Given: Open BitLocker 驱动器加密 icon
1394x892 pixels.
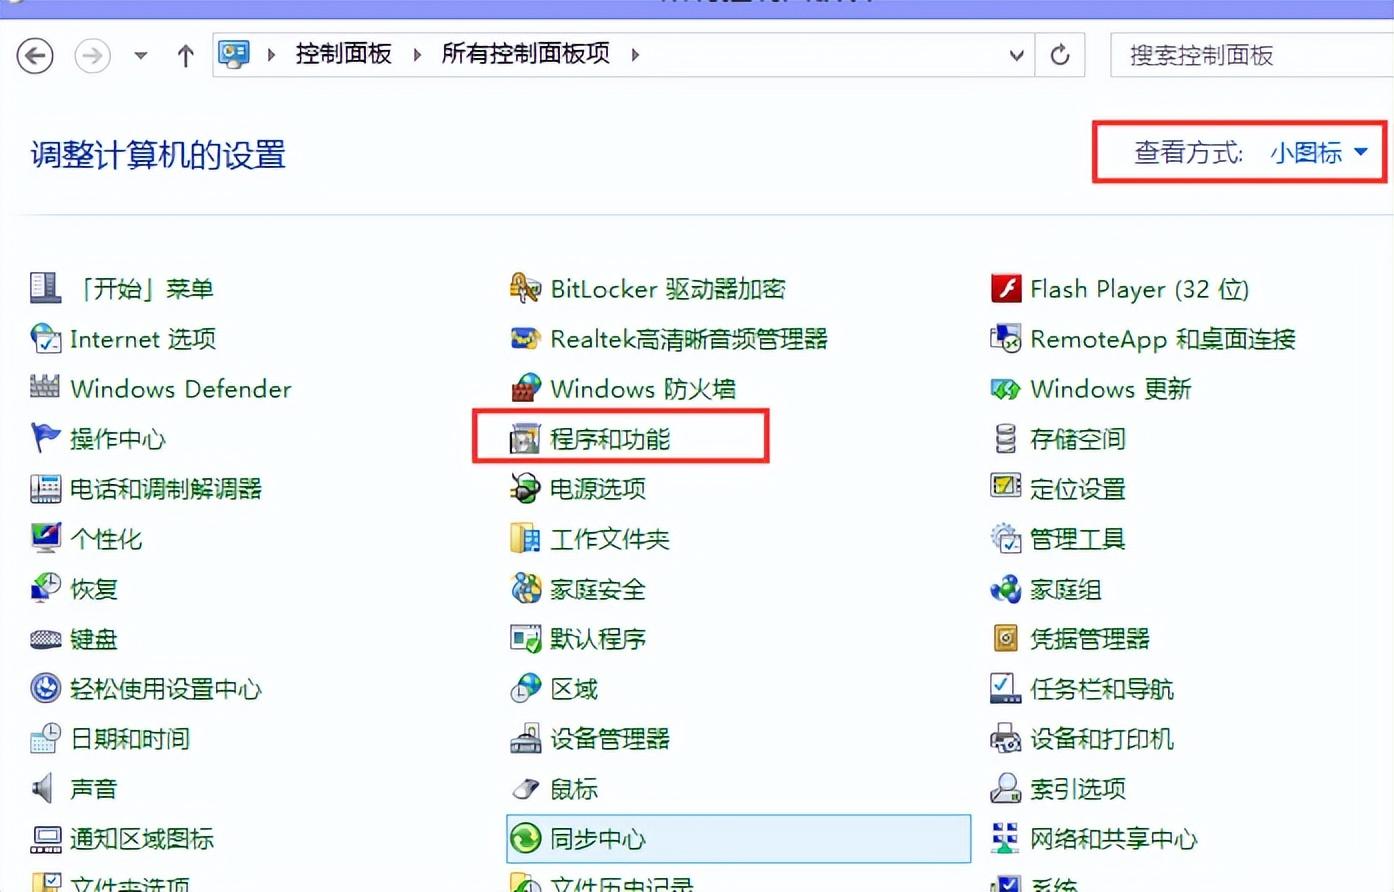Looking at the screenshot, I should pyautogui.click(x=525, y=288).
